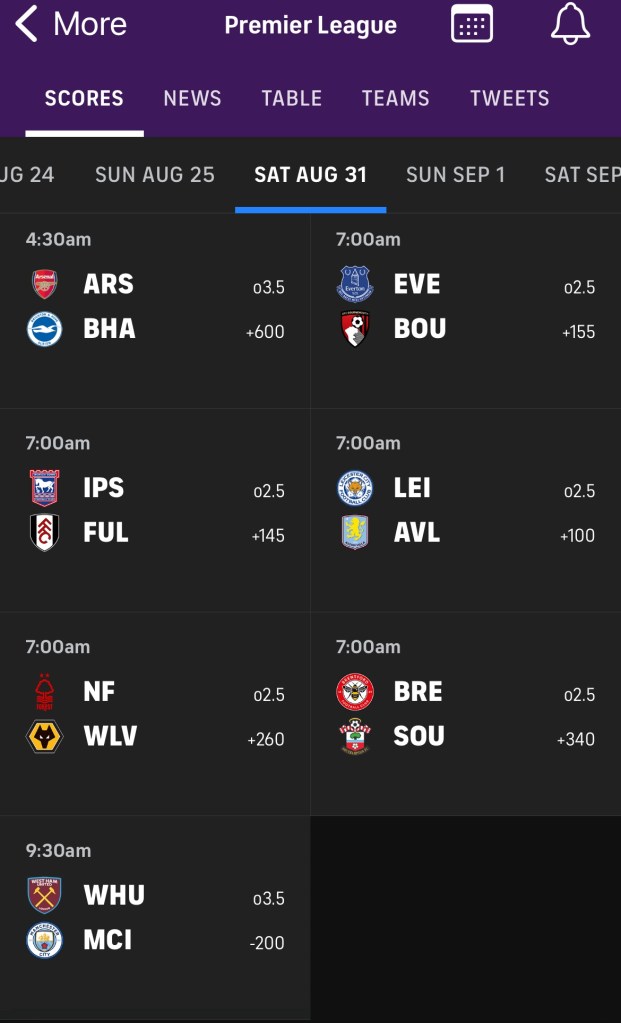Tap the notification bell icon
The height and width of the screenshot is (1023, 621).
click(570, 24)
